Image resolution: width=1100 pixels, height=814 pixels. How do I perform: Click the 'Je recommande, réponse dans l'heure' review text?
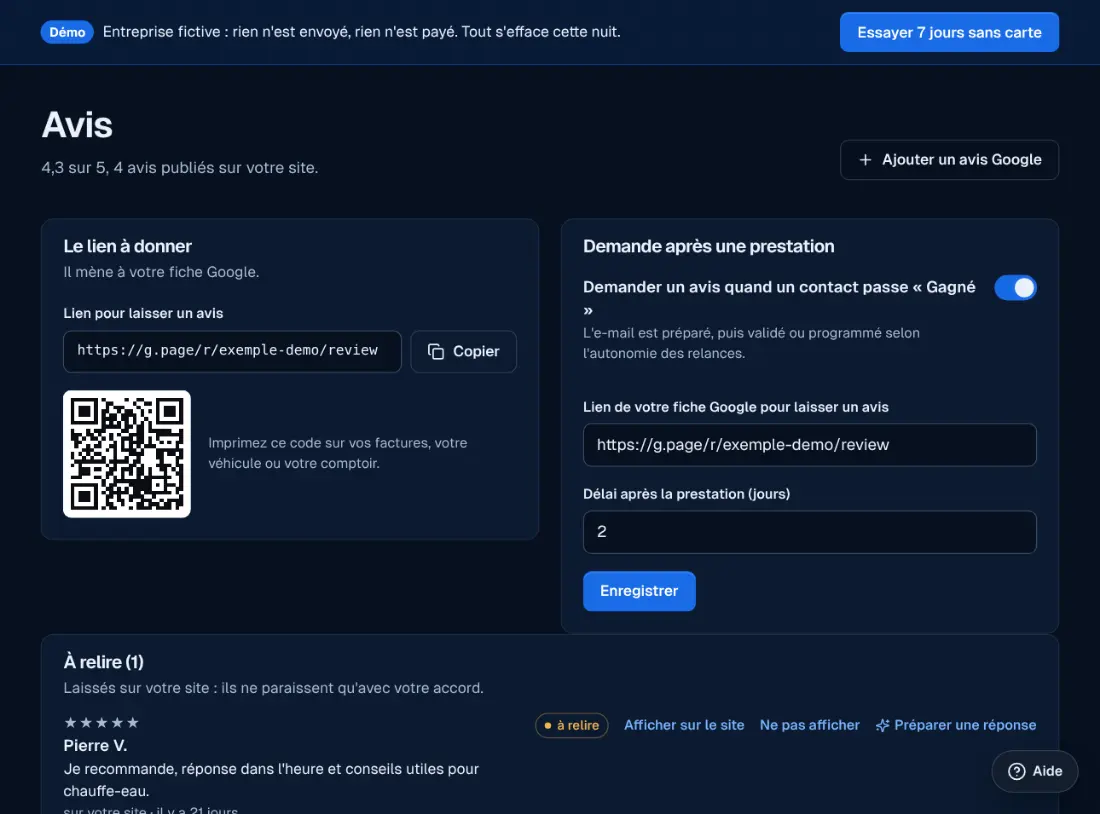[x=271, y=780]
